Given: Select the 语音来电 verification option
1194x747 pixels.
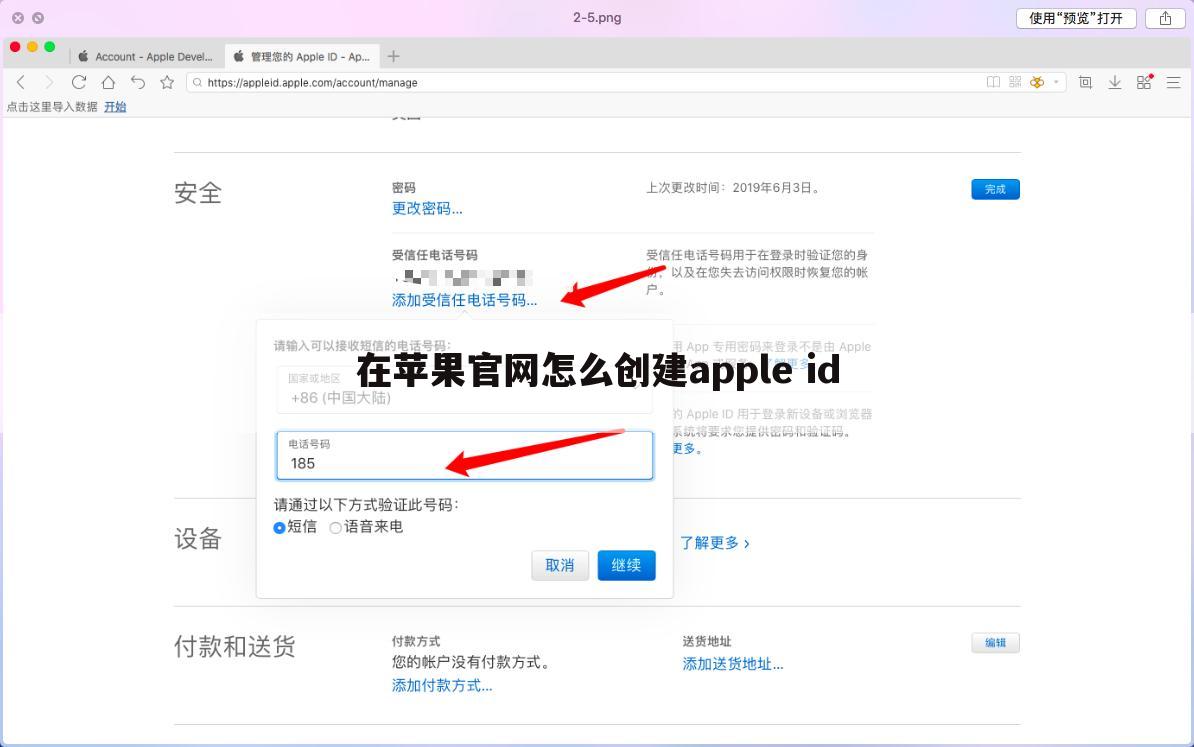Looking at the screenshot, I should click(335, 527).
